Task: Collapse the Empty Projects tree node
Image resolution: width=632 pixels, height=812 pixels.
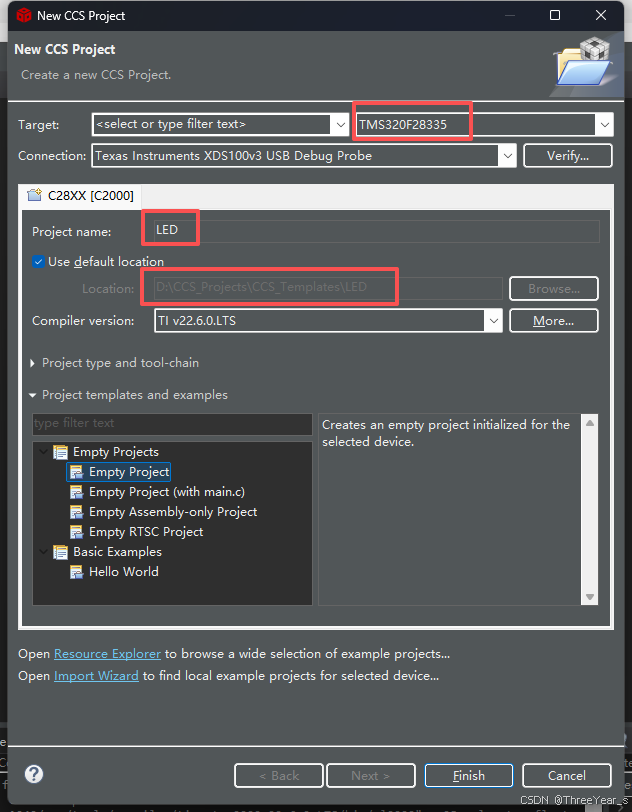Action: point(44,452)
